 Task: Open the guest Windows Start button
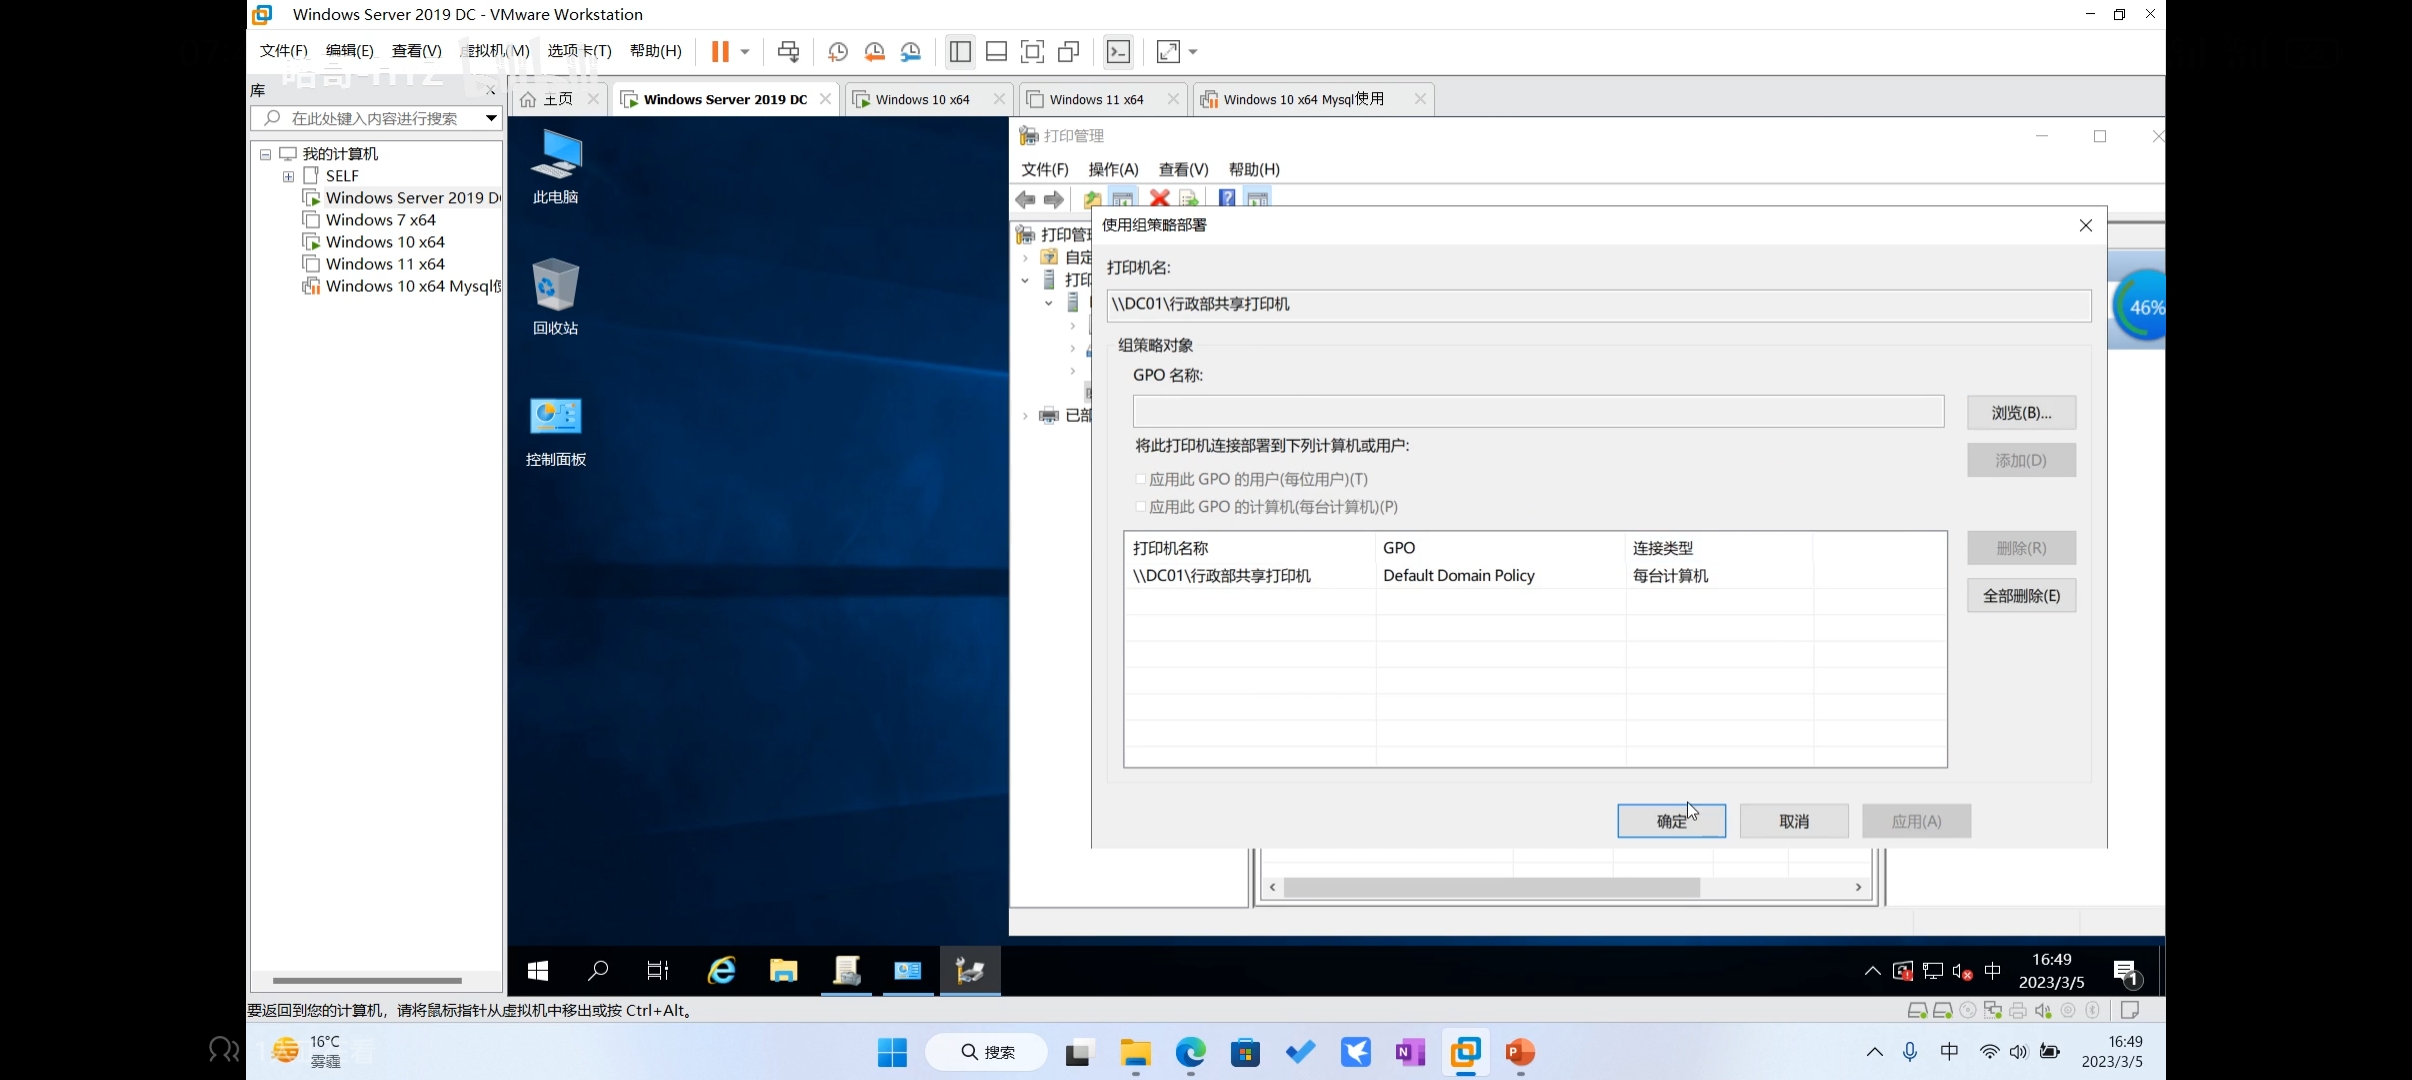pyautogui.click(x=537, y=970)
